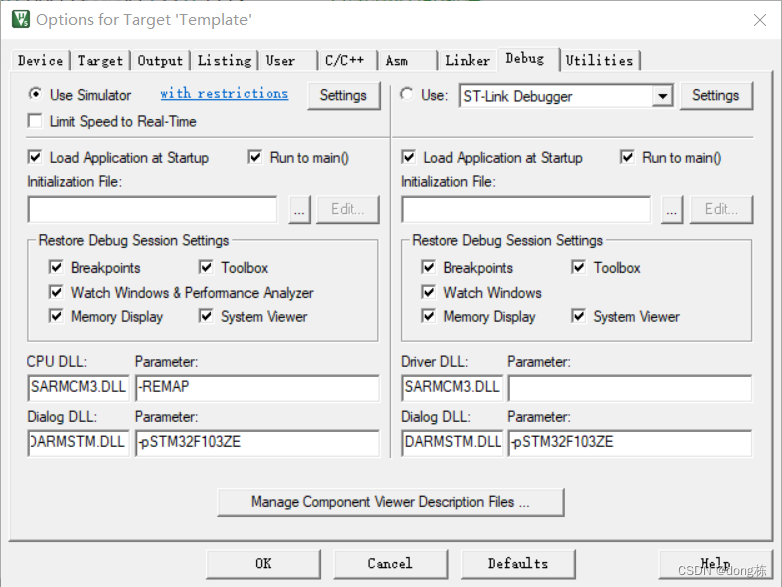Screen dimensions: 782x587
Task: Switch to the Target tab
Action: coord(100,61)
